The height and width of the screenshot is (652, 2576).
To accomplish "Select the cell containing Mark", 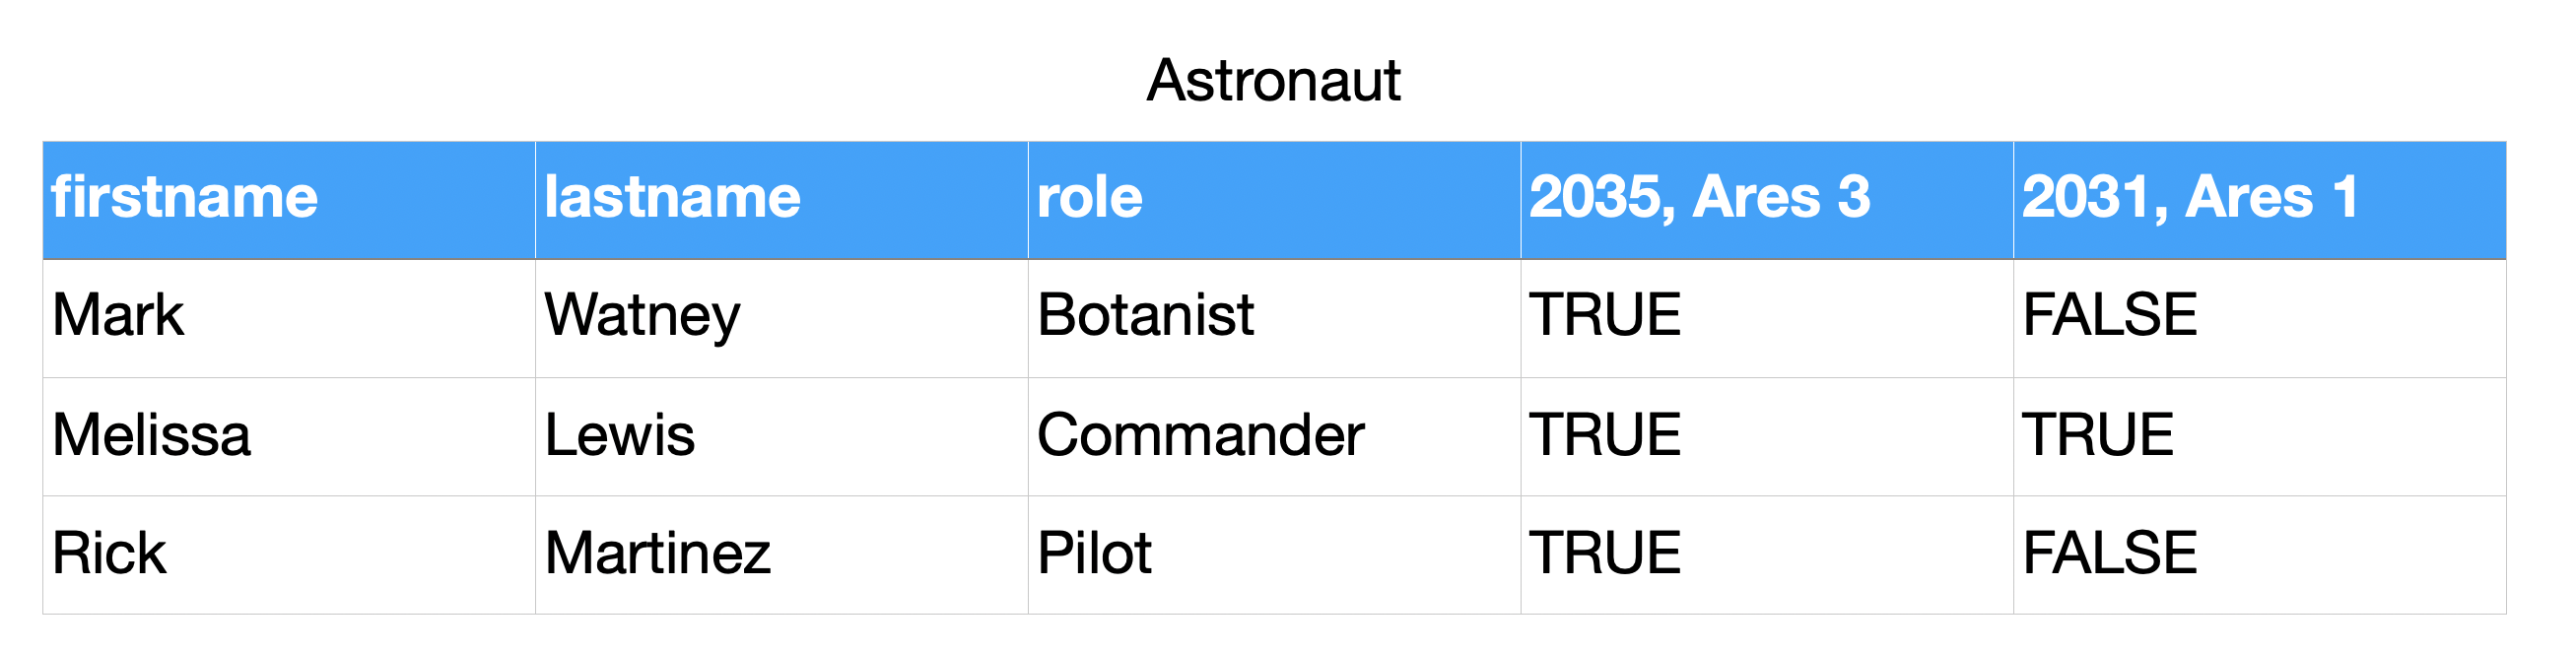I will [288, 317].
